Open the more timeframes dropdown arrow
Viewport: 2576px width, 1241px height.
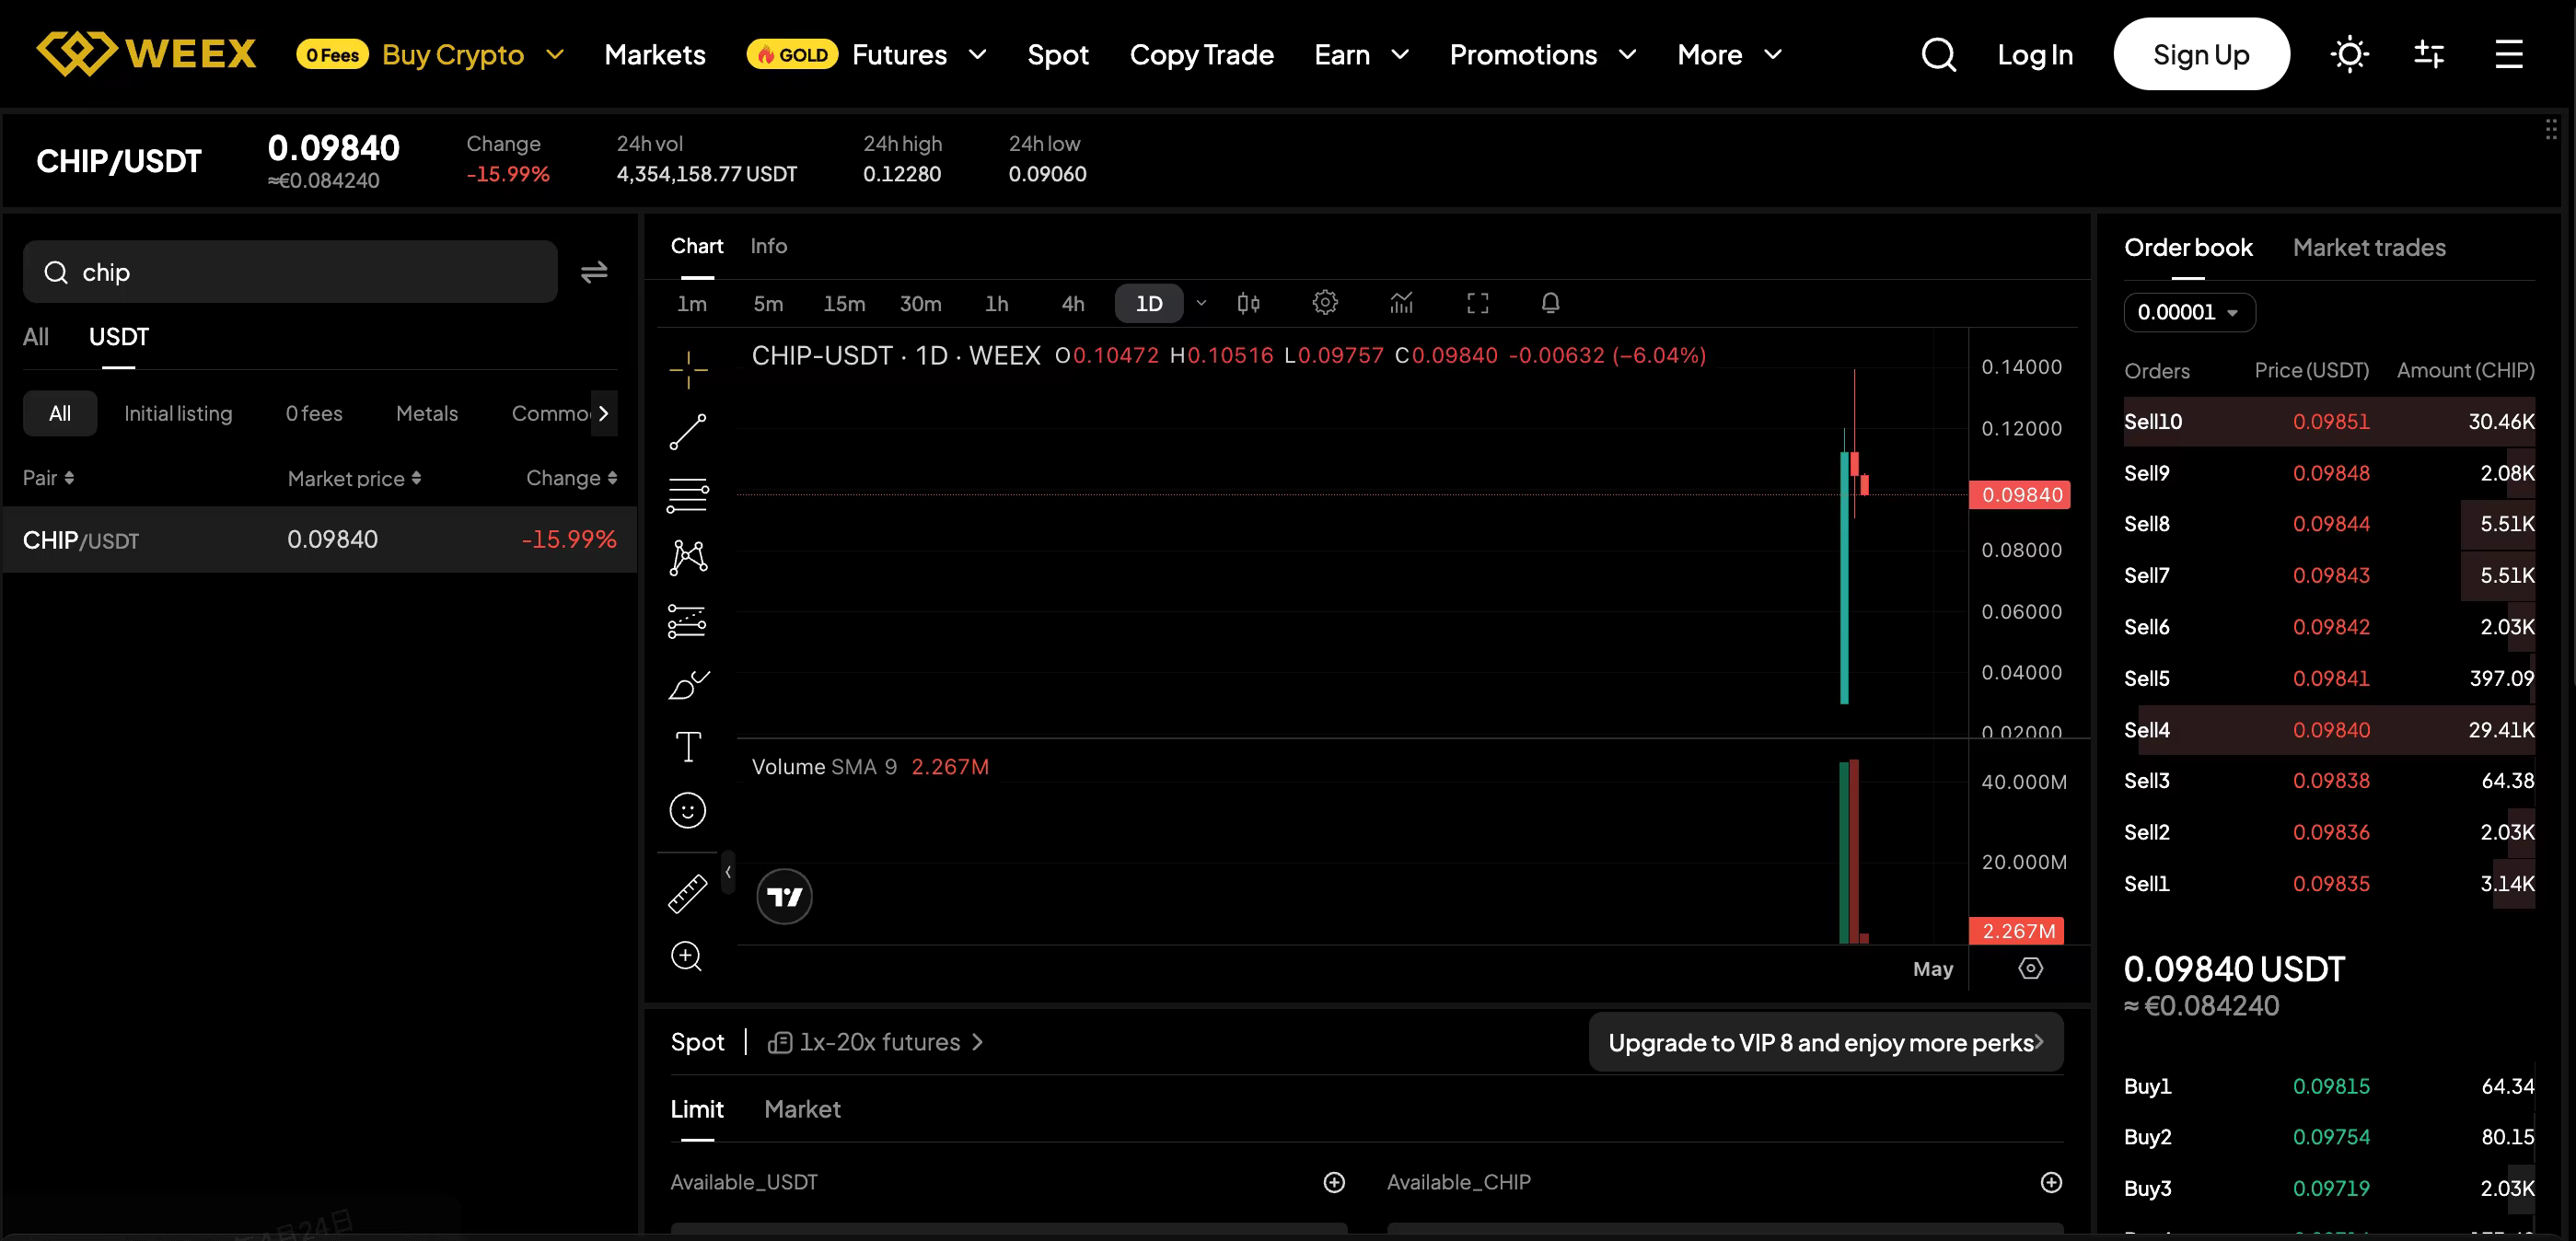(x=1201, y=303)
